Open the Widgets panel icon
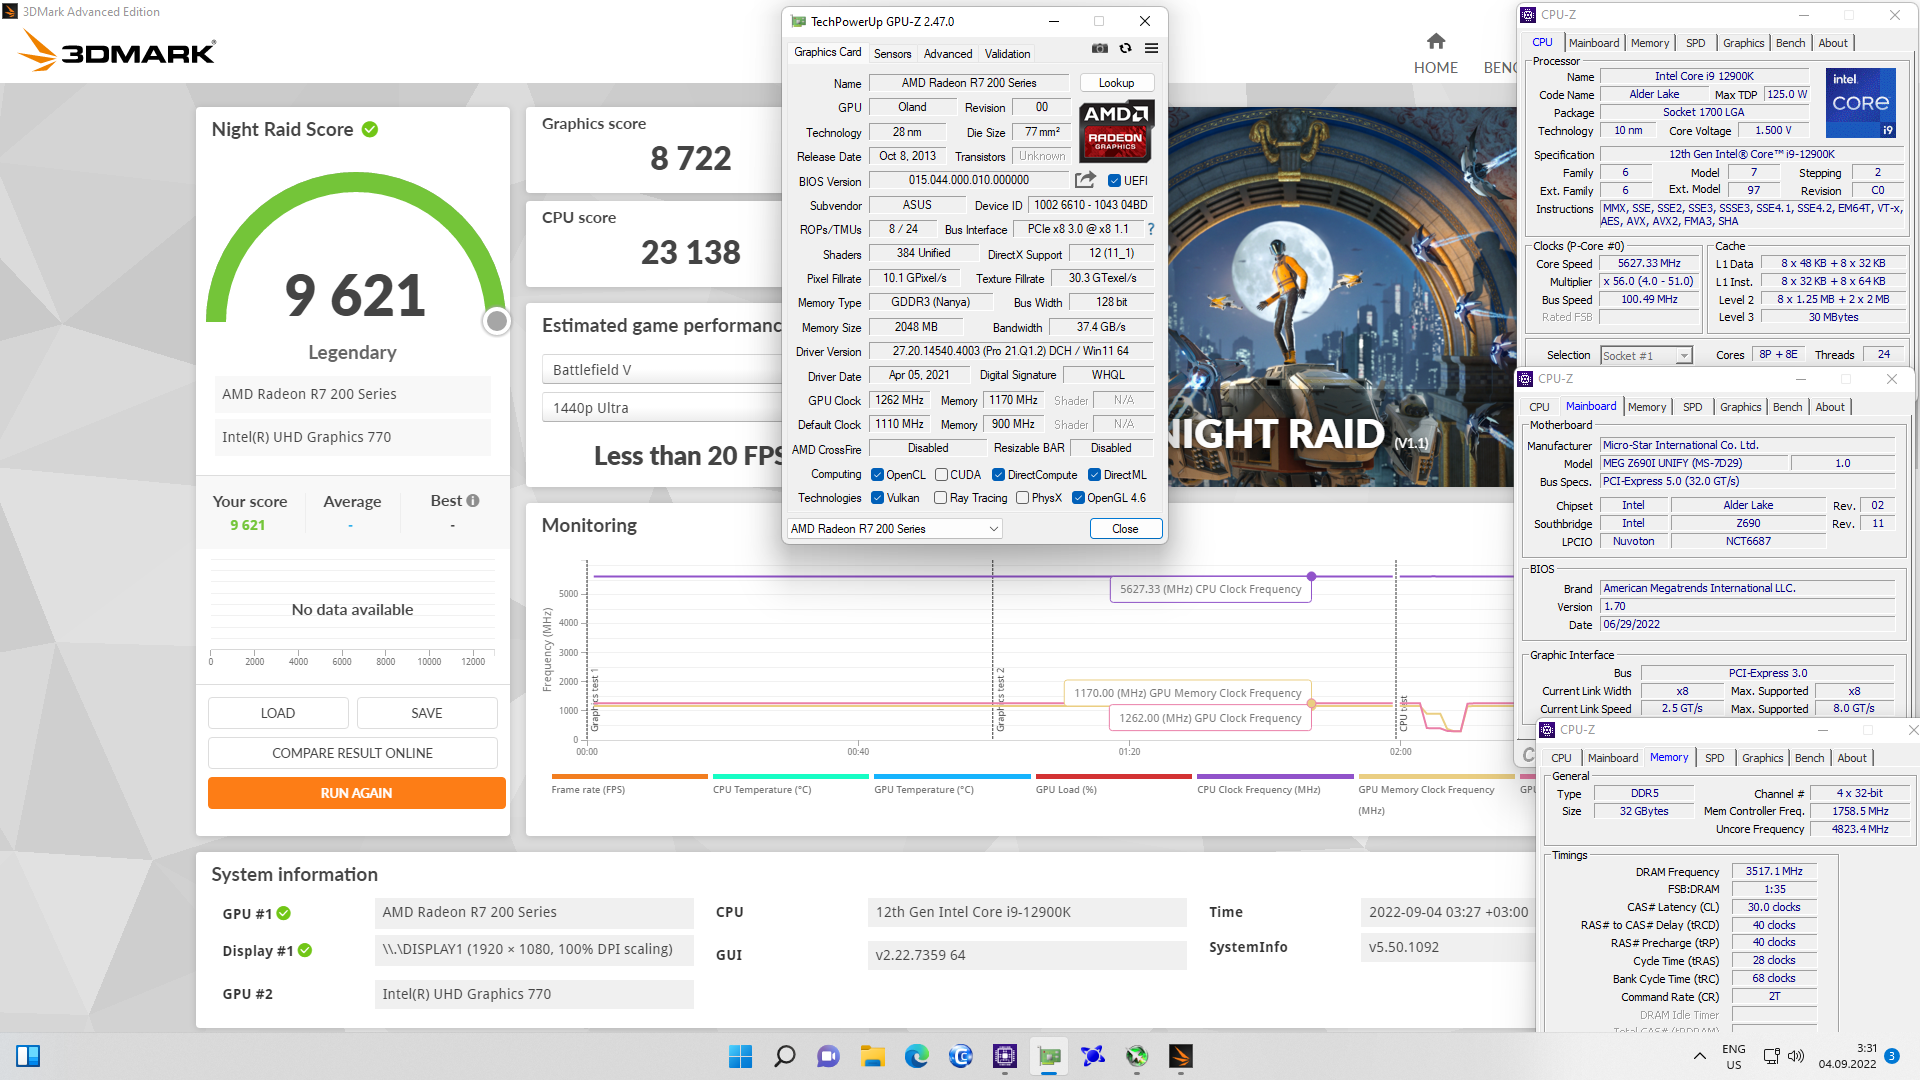 28,1056
